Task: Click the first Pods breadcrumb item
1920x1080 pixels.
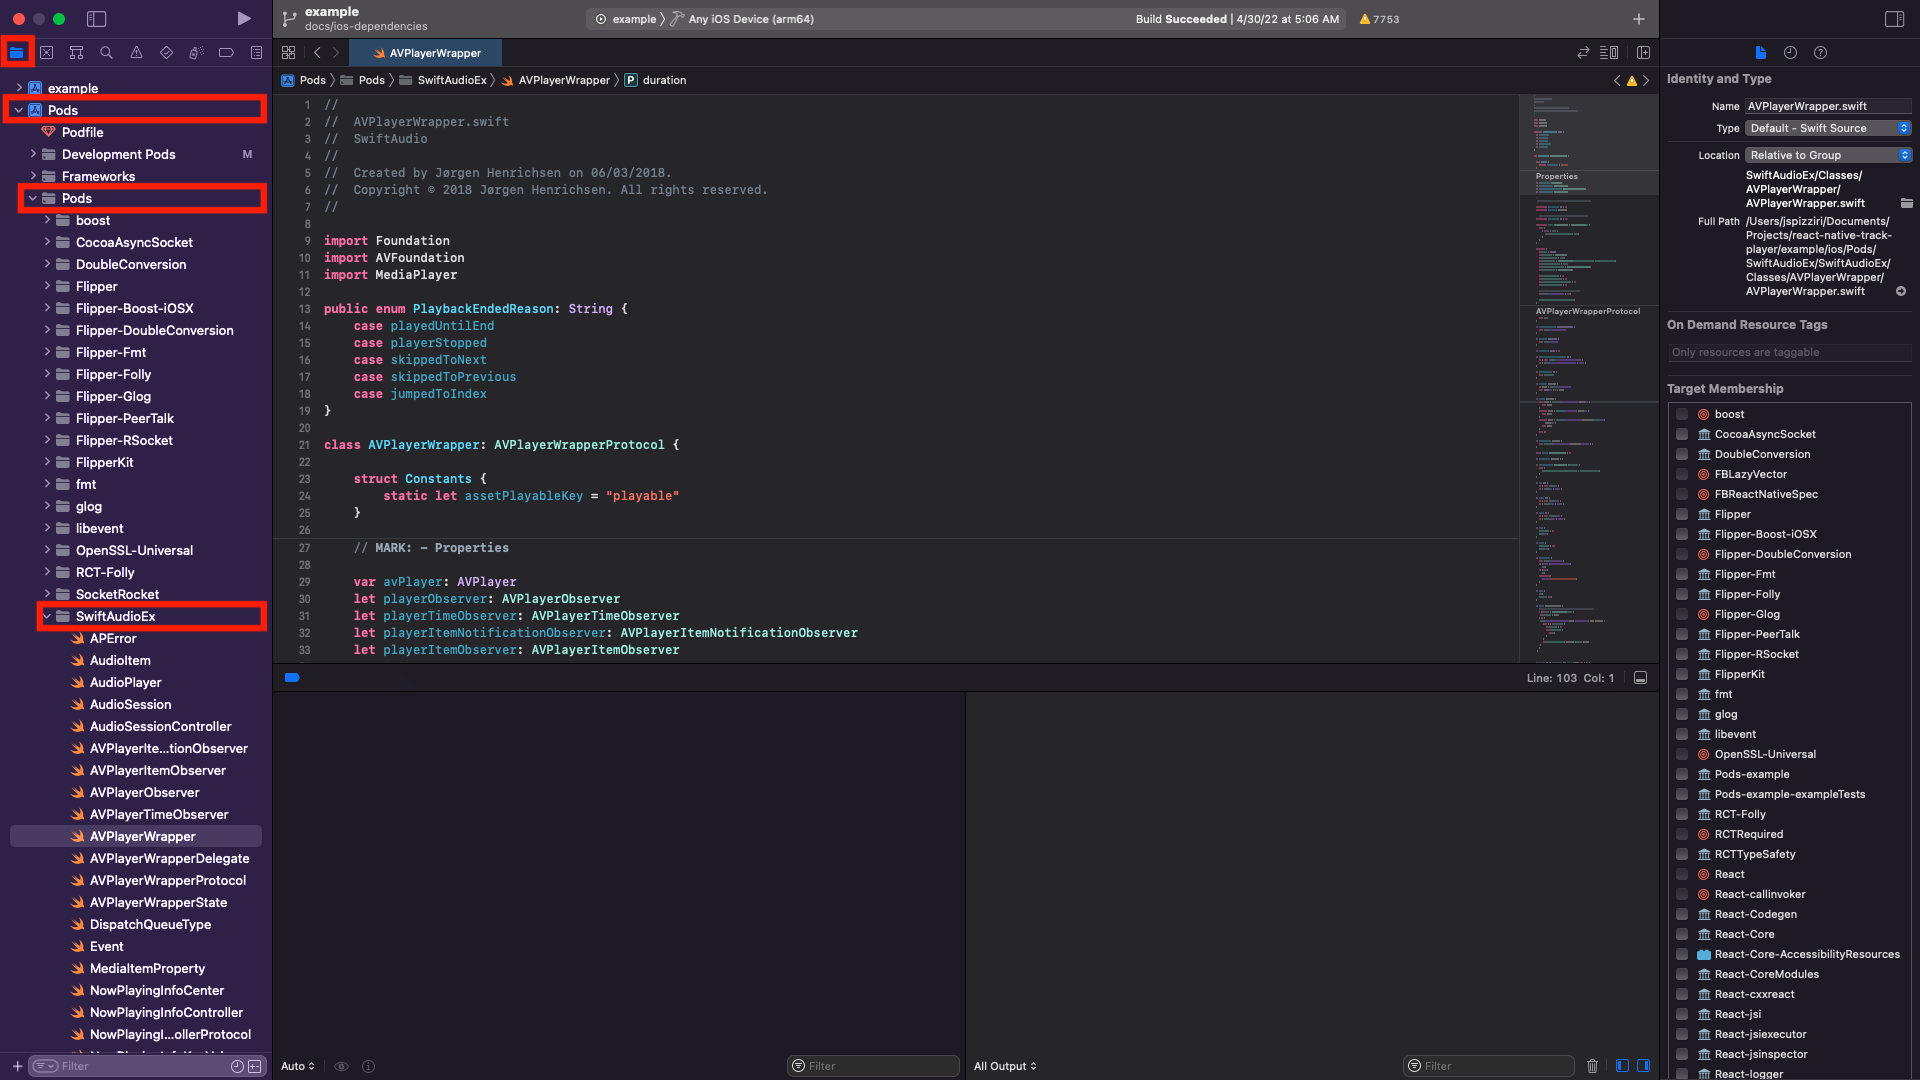Action: [x=313, y=80]
